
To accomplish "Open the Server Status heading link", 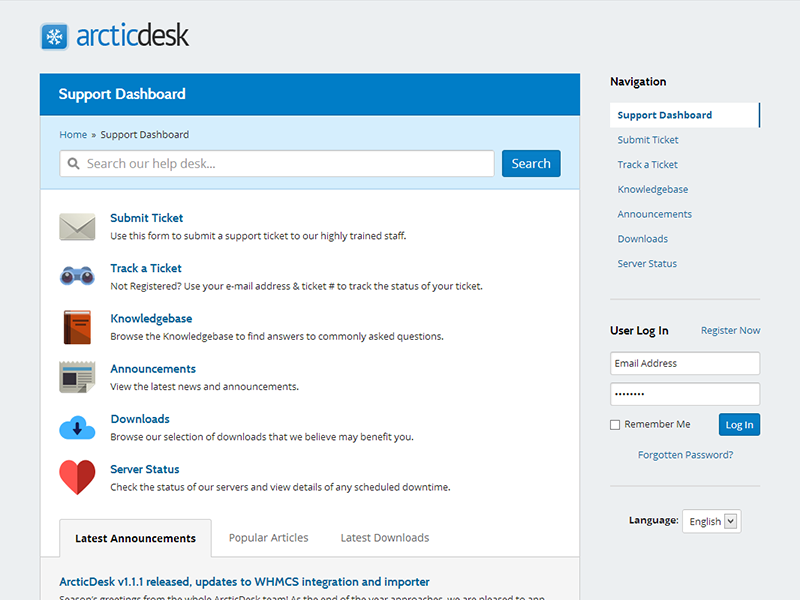I will [145, 469].
